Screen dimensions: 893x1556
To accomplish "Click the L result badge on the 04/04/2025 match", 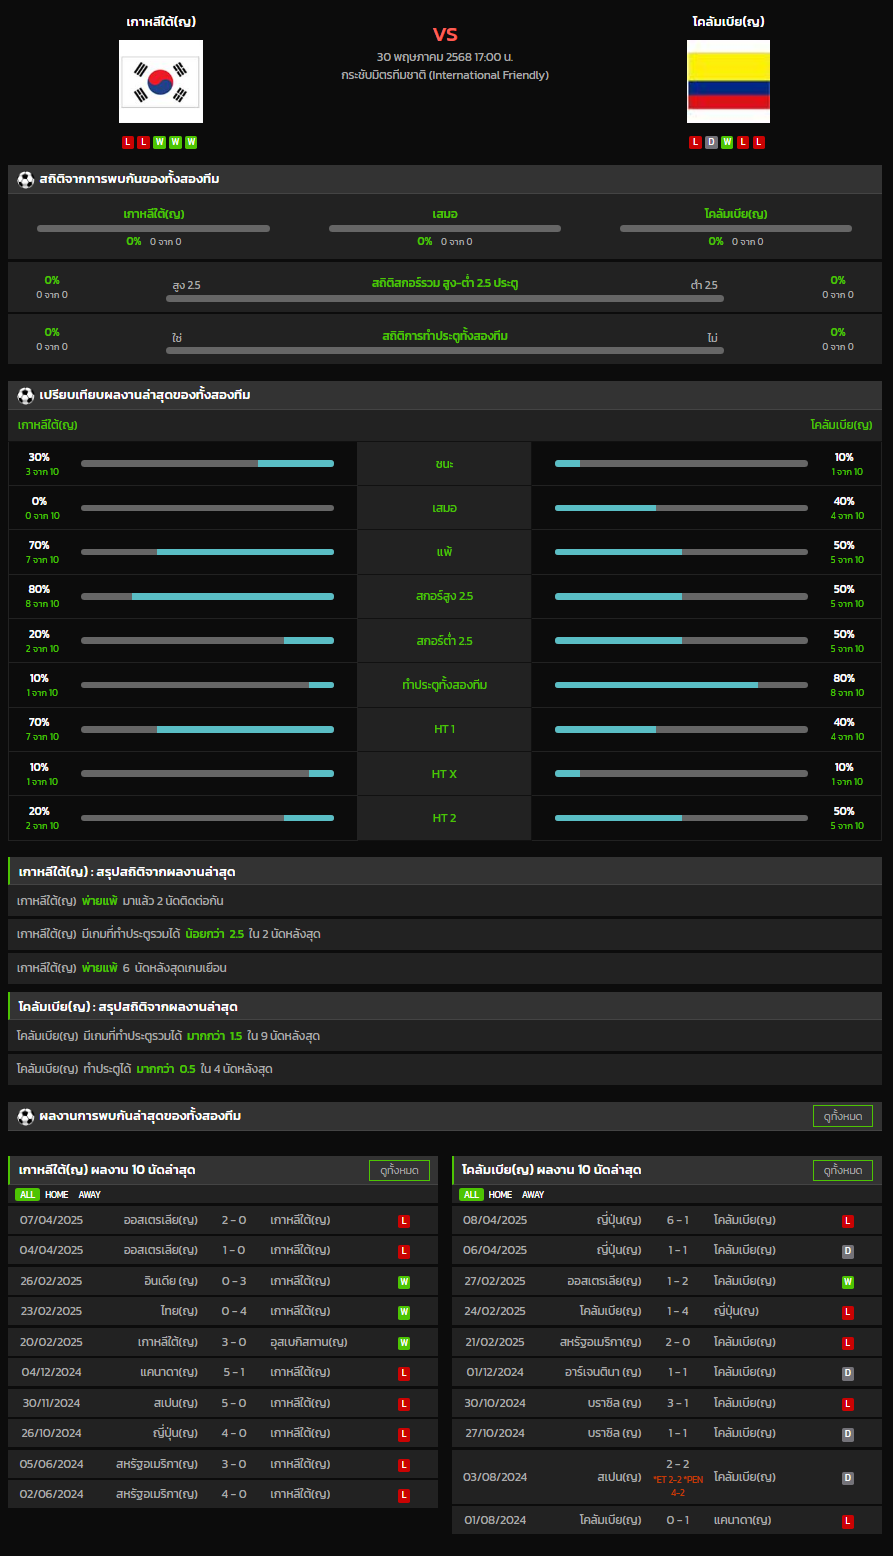I will click(x=404, y=1251).
